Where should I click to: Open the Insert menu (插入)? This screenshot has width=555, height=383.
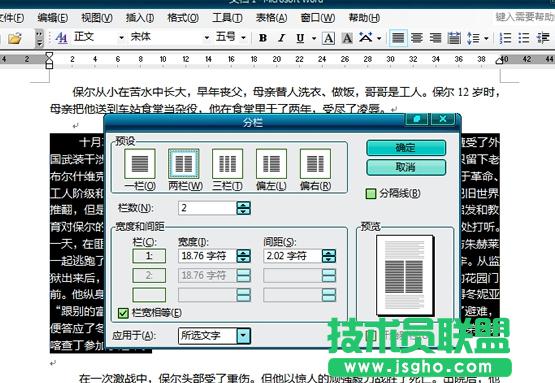140,17
